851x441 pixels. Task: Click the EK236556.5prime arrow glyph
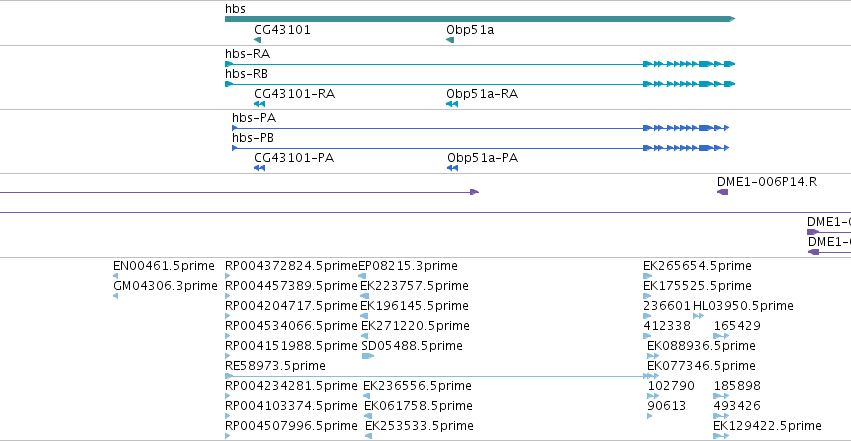[366, 396]
